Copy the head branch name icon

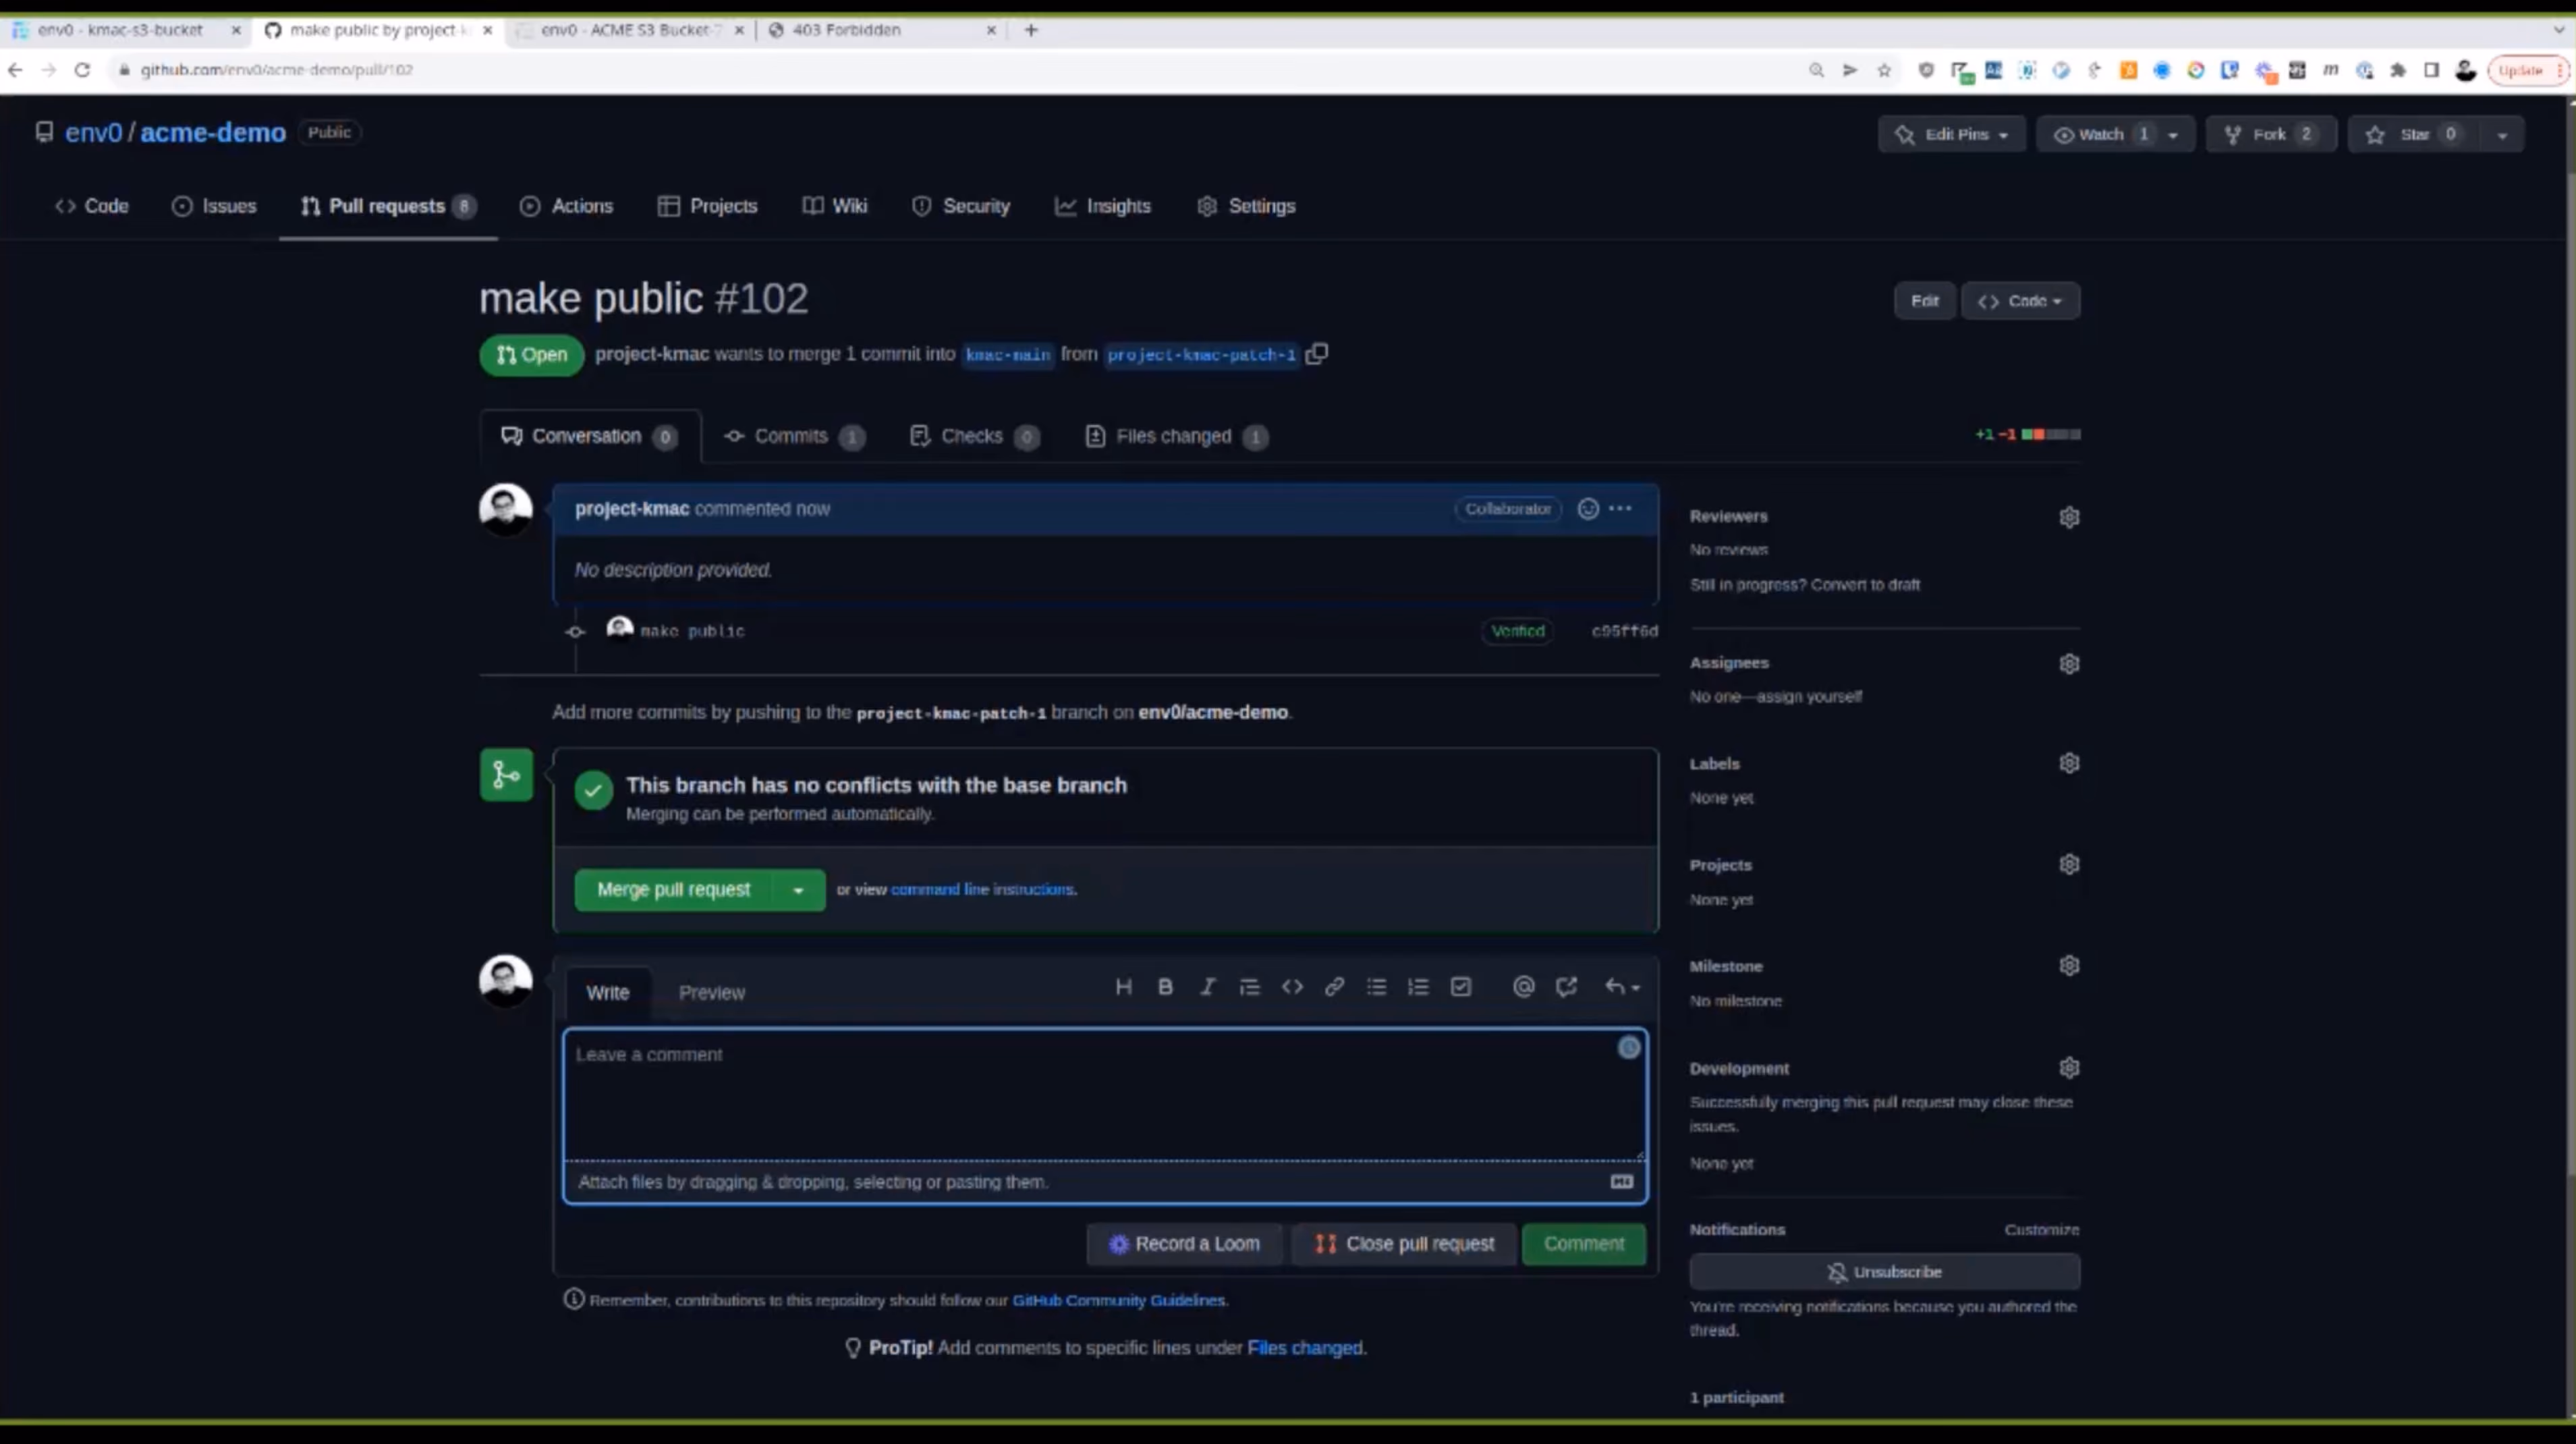point(1317,353)
